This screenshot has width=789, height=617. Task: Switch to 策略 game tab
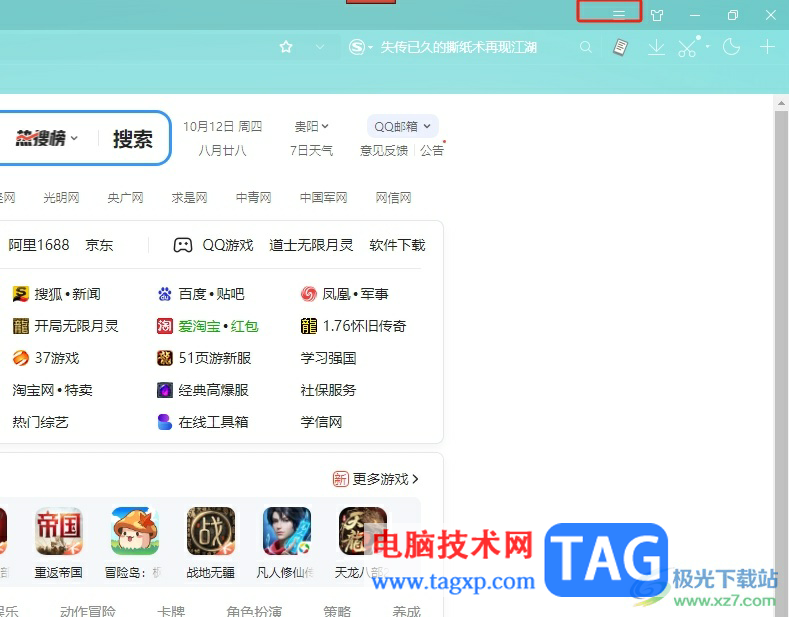click(x=337, y=611)
